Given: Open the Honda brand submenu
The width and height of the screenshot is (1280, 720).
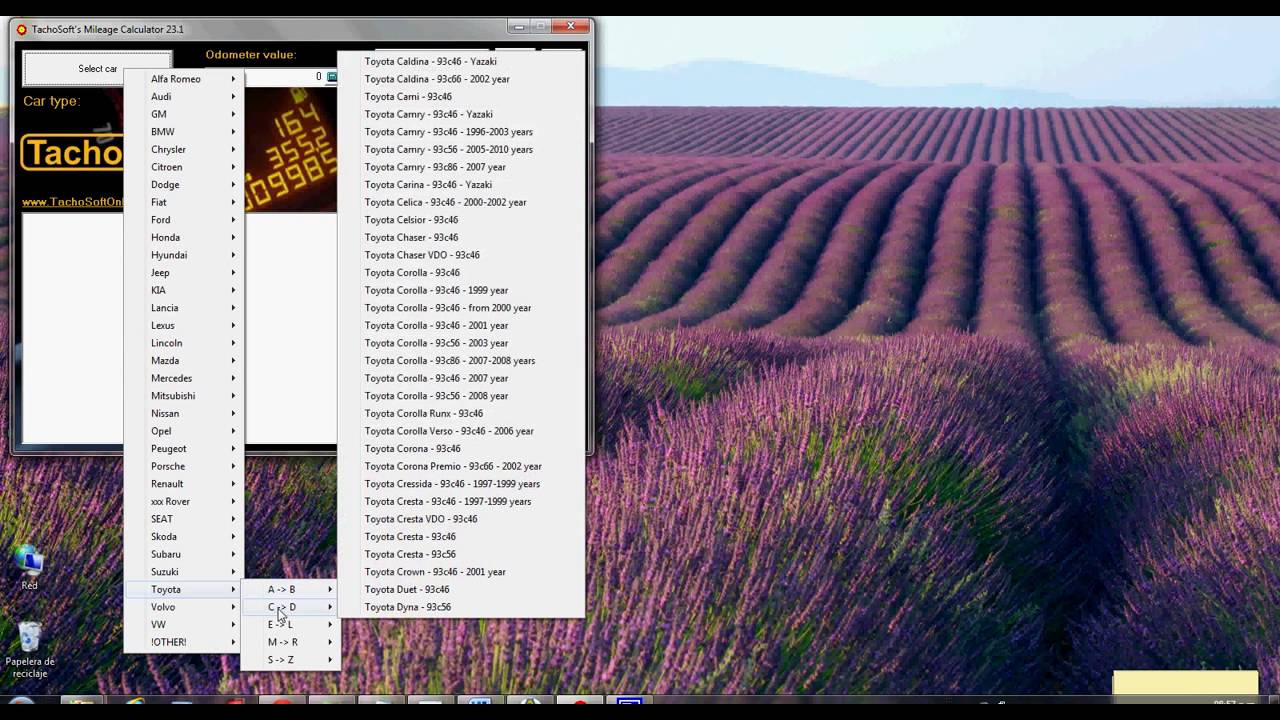Looking at the screenshot, I should click(x=184, y=237).
